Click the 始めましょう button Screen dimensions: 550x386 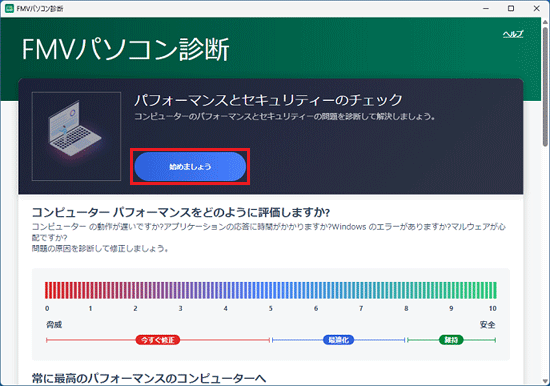point(190,166)
